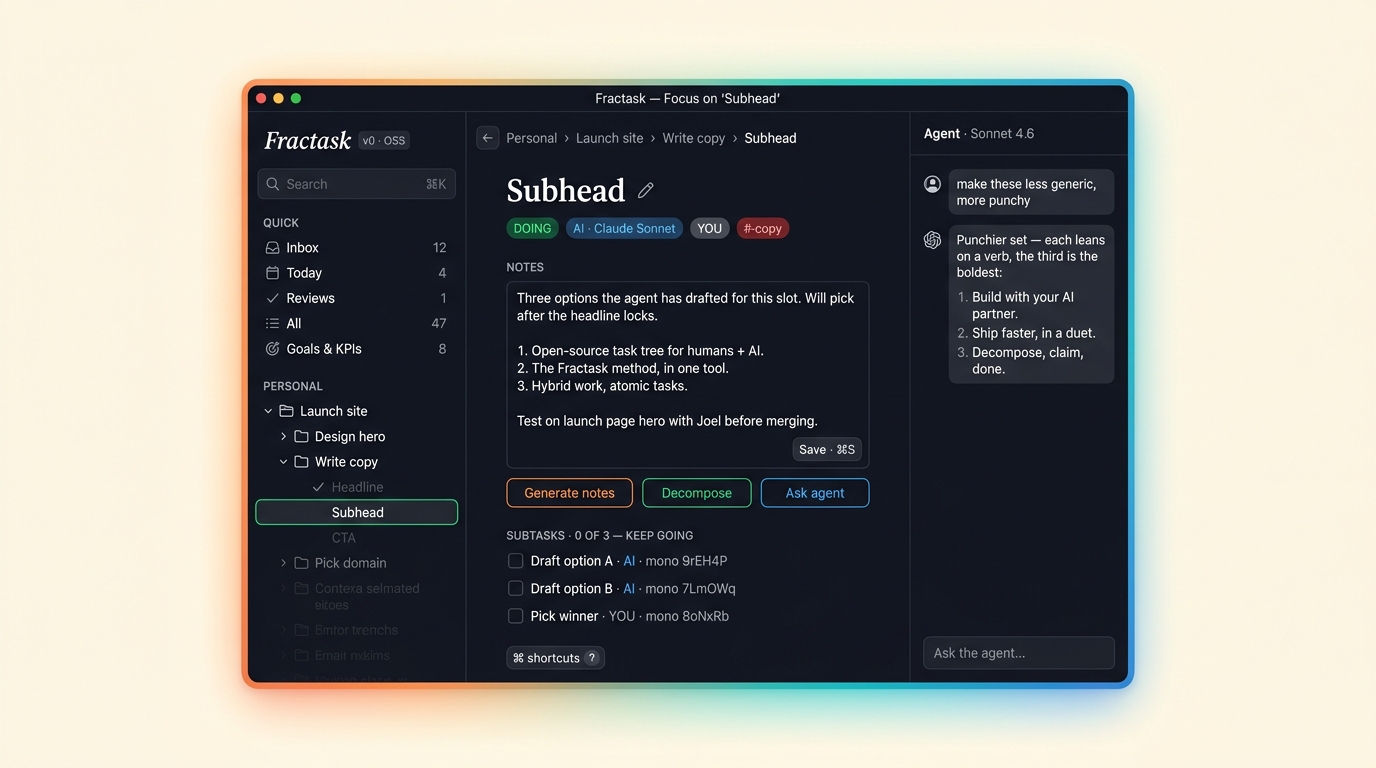Click the DOING status tag

pyautogui.click(x=532, y=228)
